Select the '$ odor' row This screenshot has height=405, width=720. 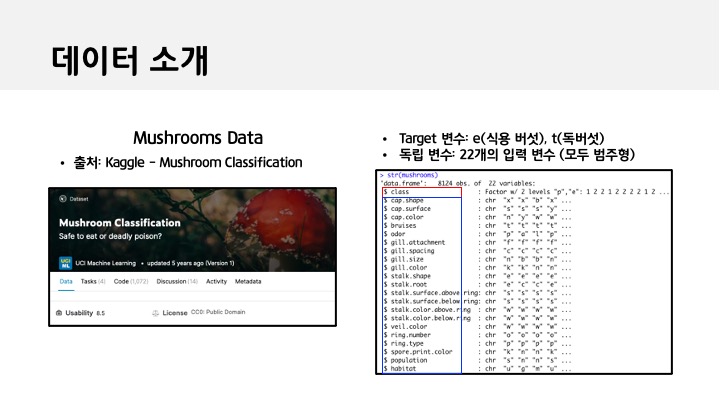point(478,234)
